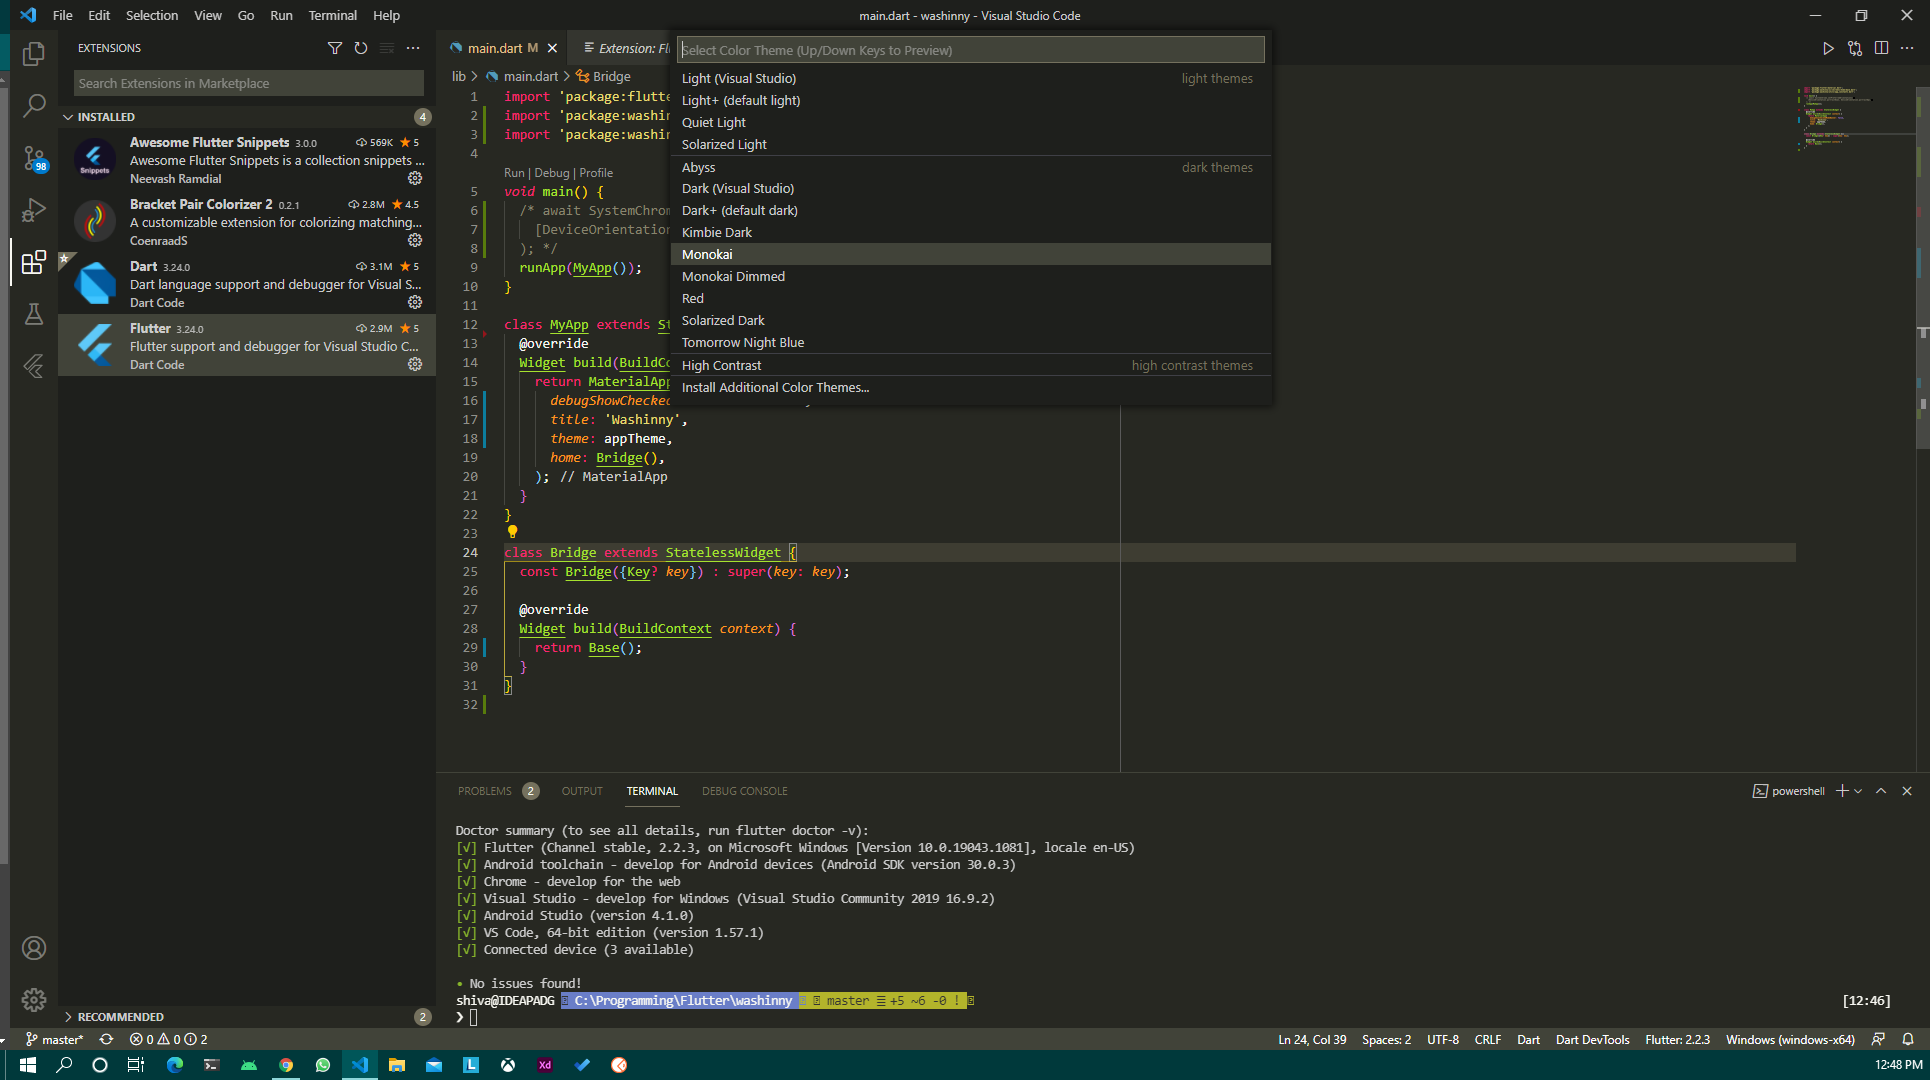This screenshot has height=1080, width=1930.
Task: Open the Split Editor icon
Action: click(1883, 47)
